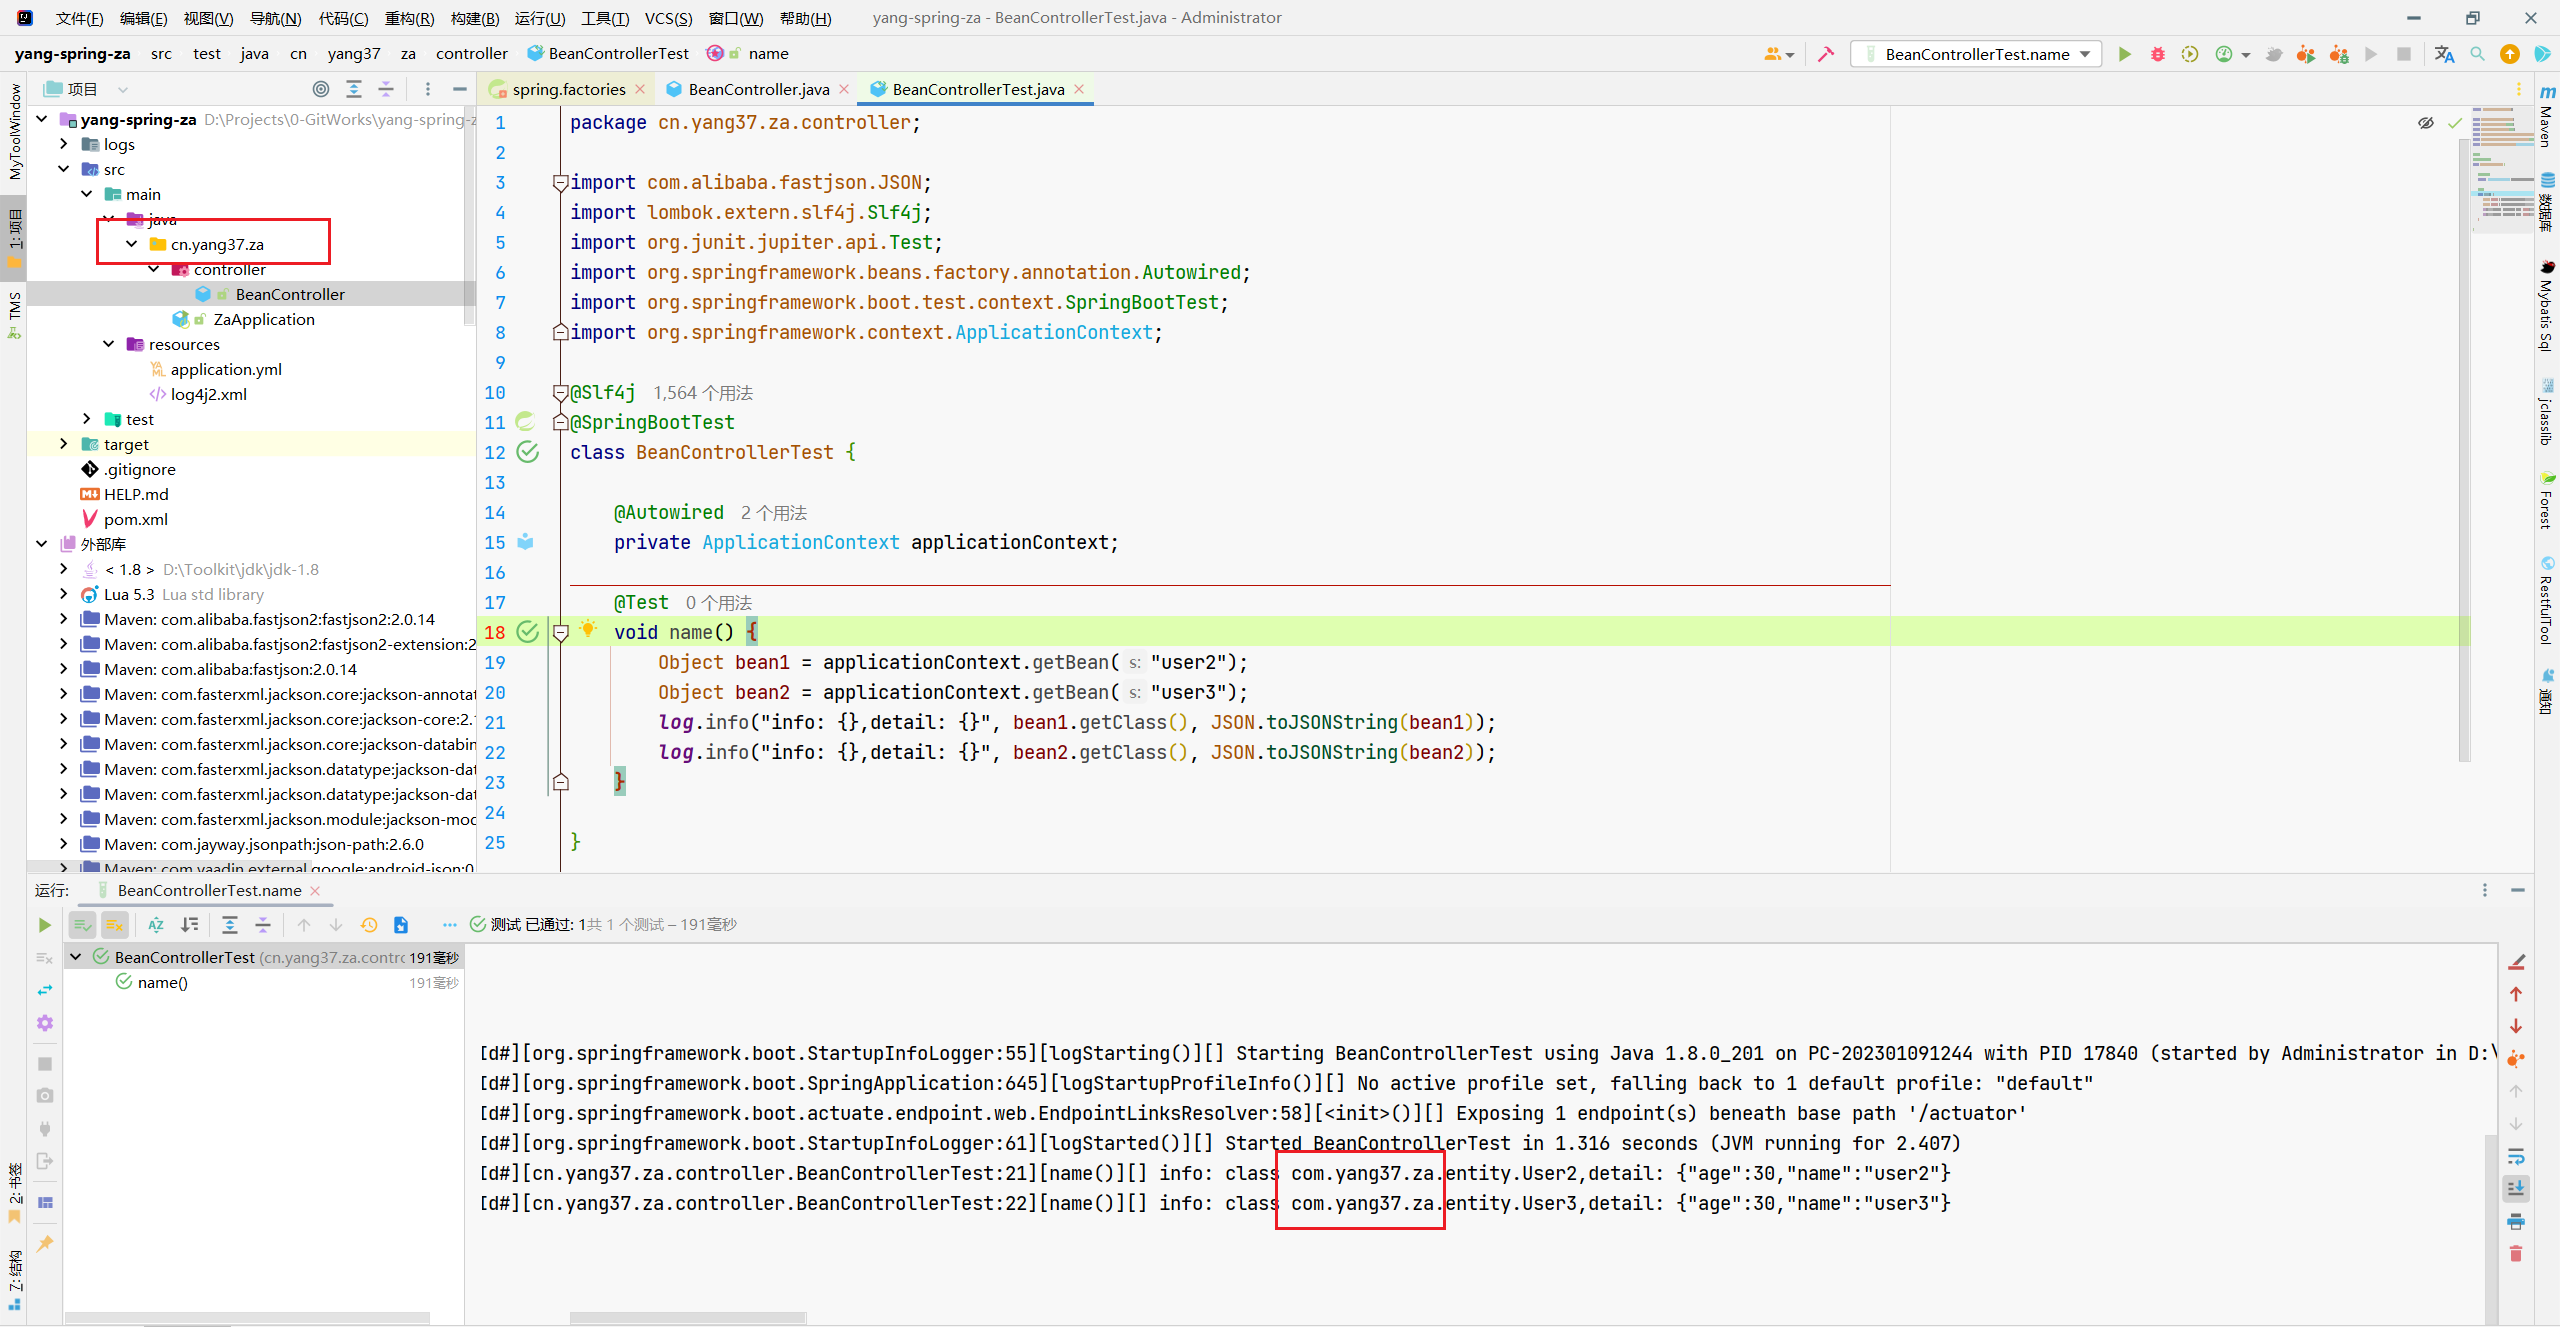Select name() test result
The height and width of the screenshot is (1327, 2560).
[162, 982]
